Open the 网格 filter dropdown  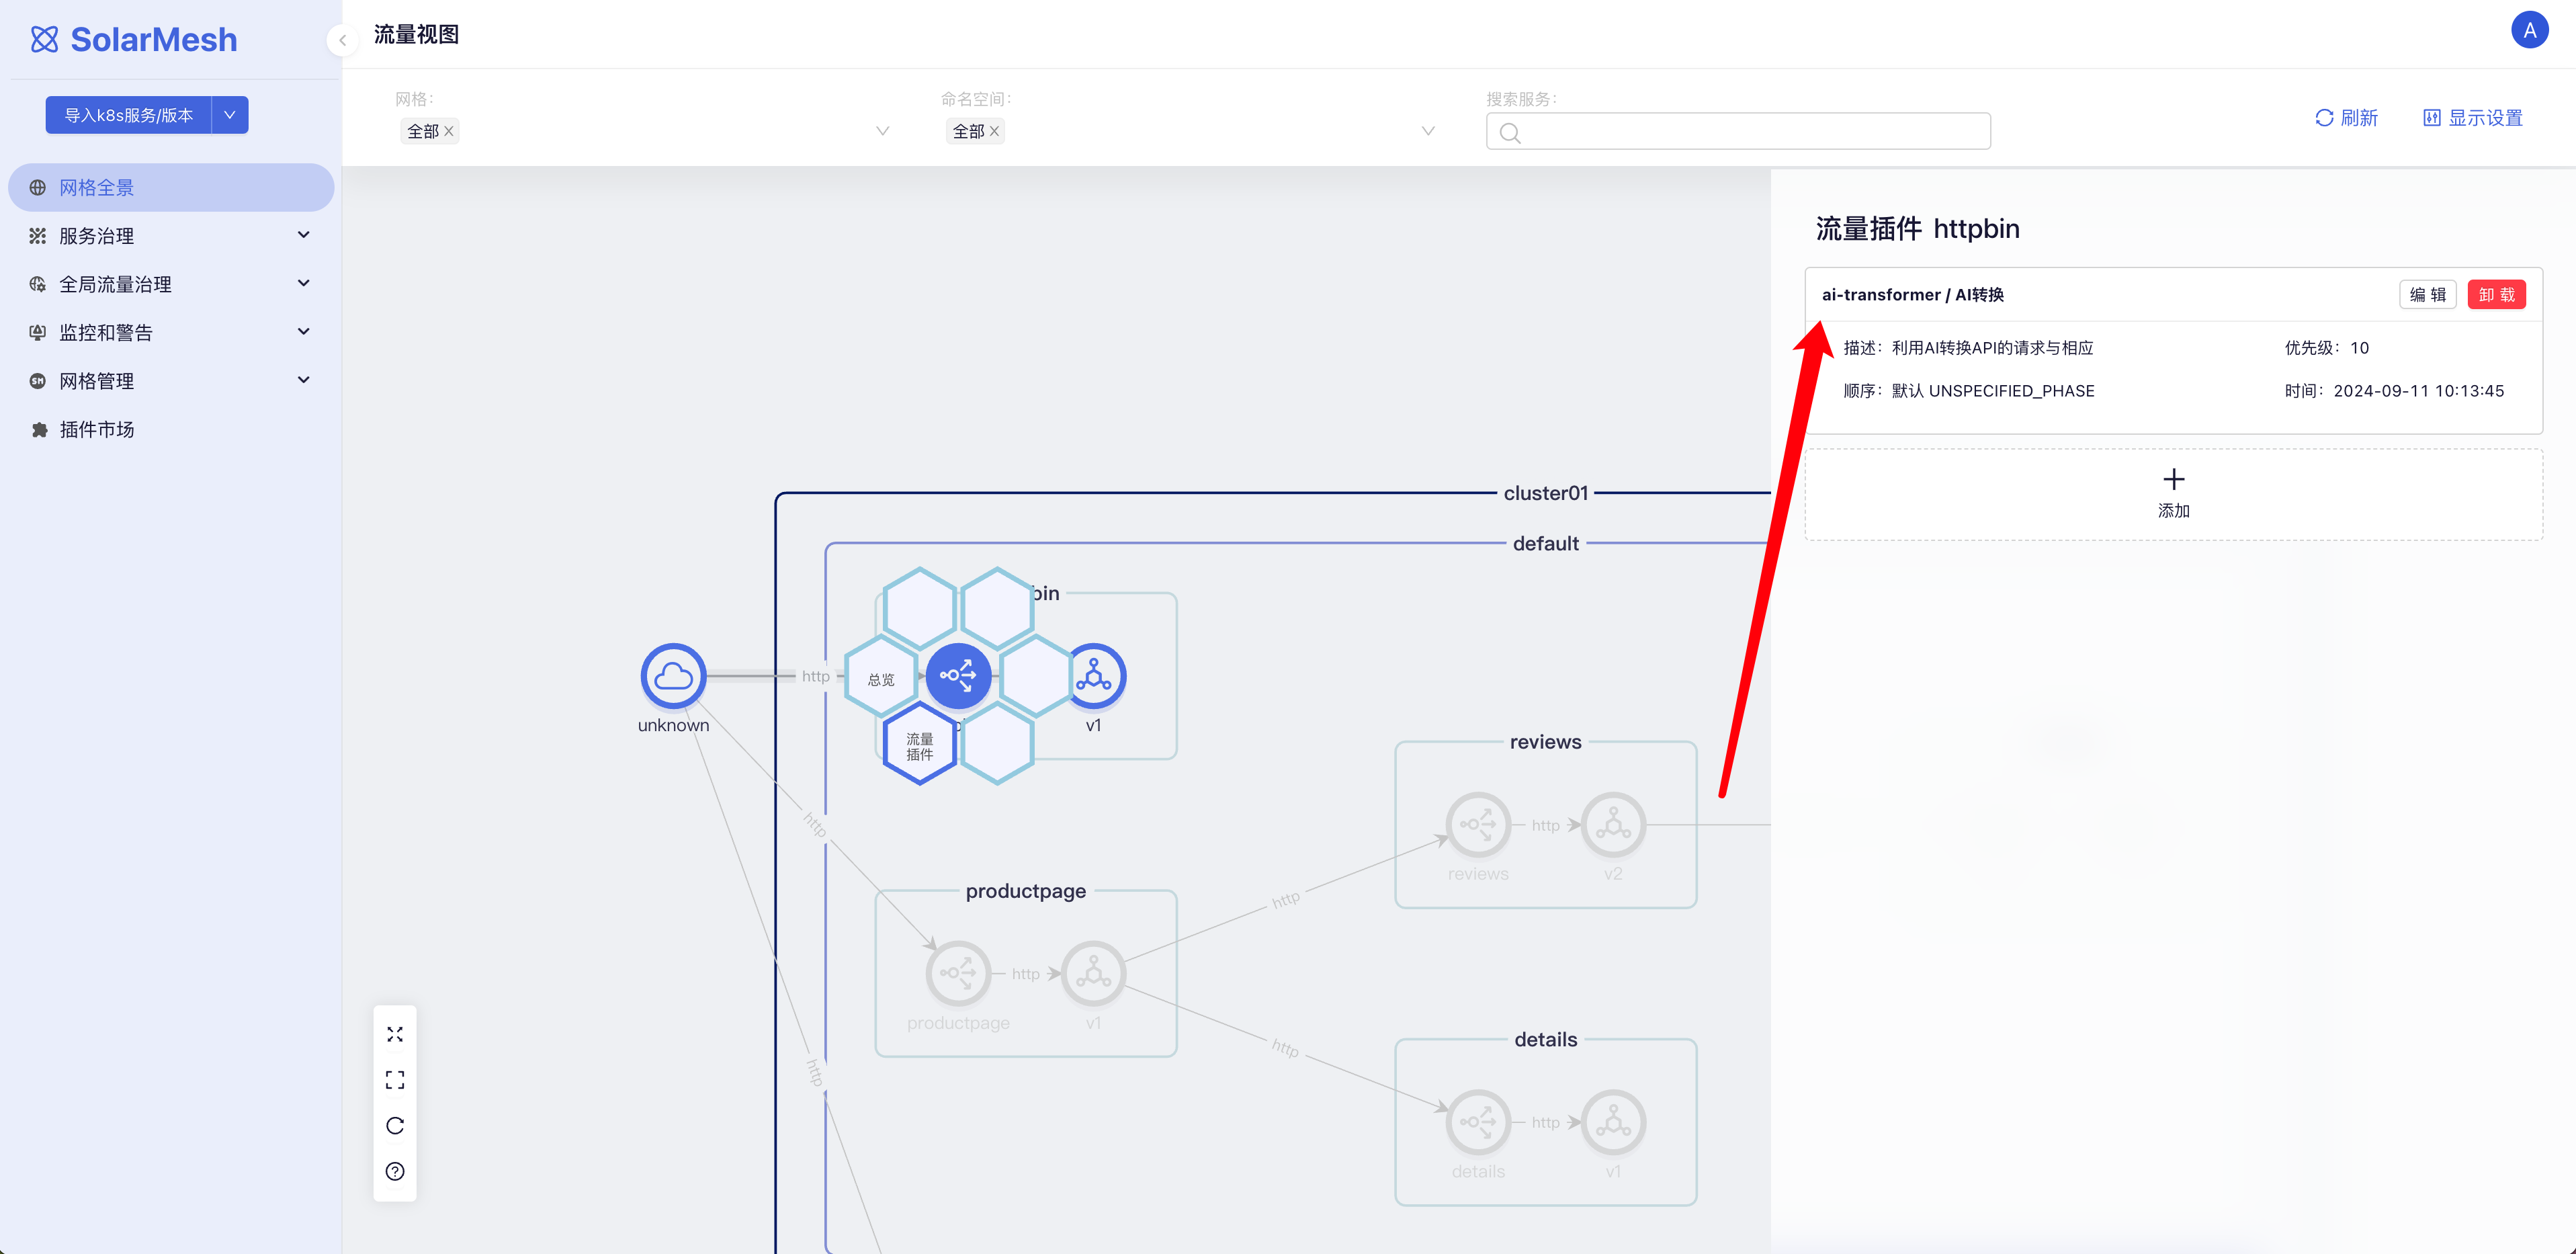882,131
